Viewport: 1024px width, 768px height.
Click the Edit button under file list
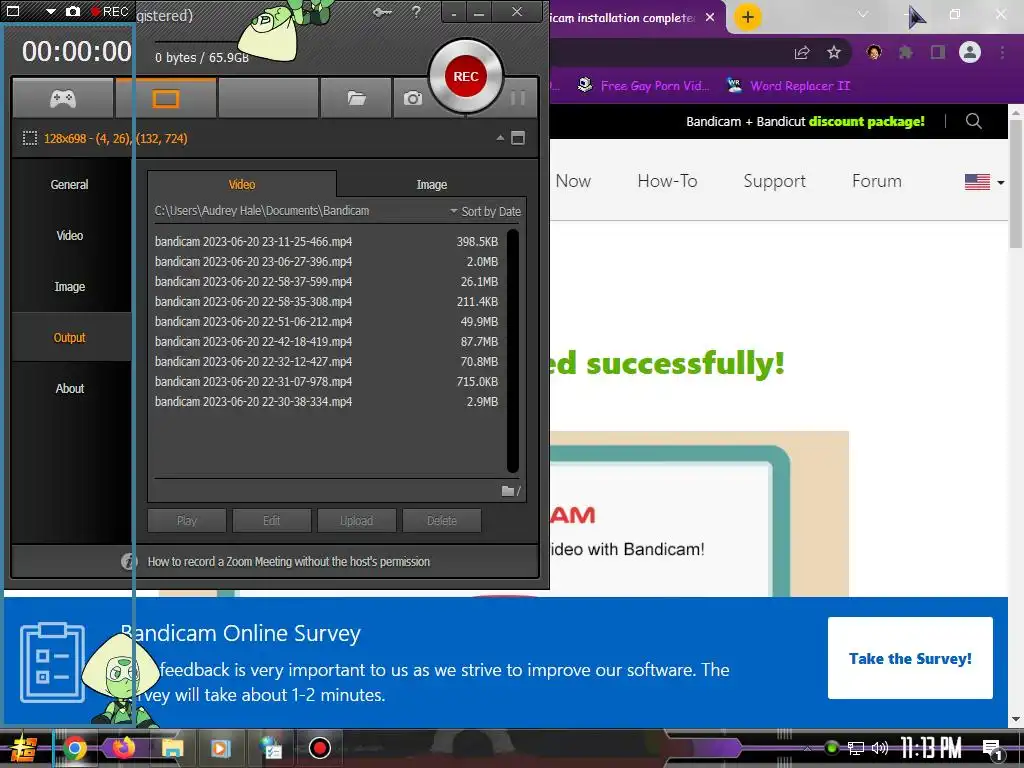click(272, 520)
